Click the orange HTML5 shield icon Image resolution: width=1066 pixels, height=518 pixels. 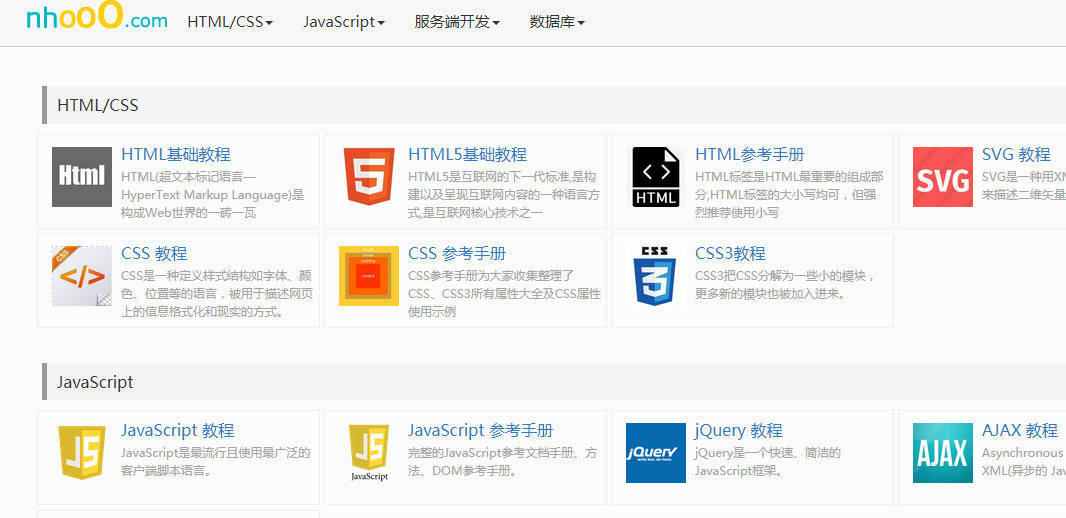click(369, 177)
